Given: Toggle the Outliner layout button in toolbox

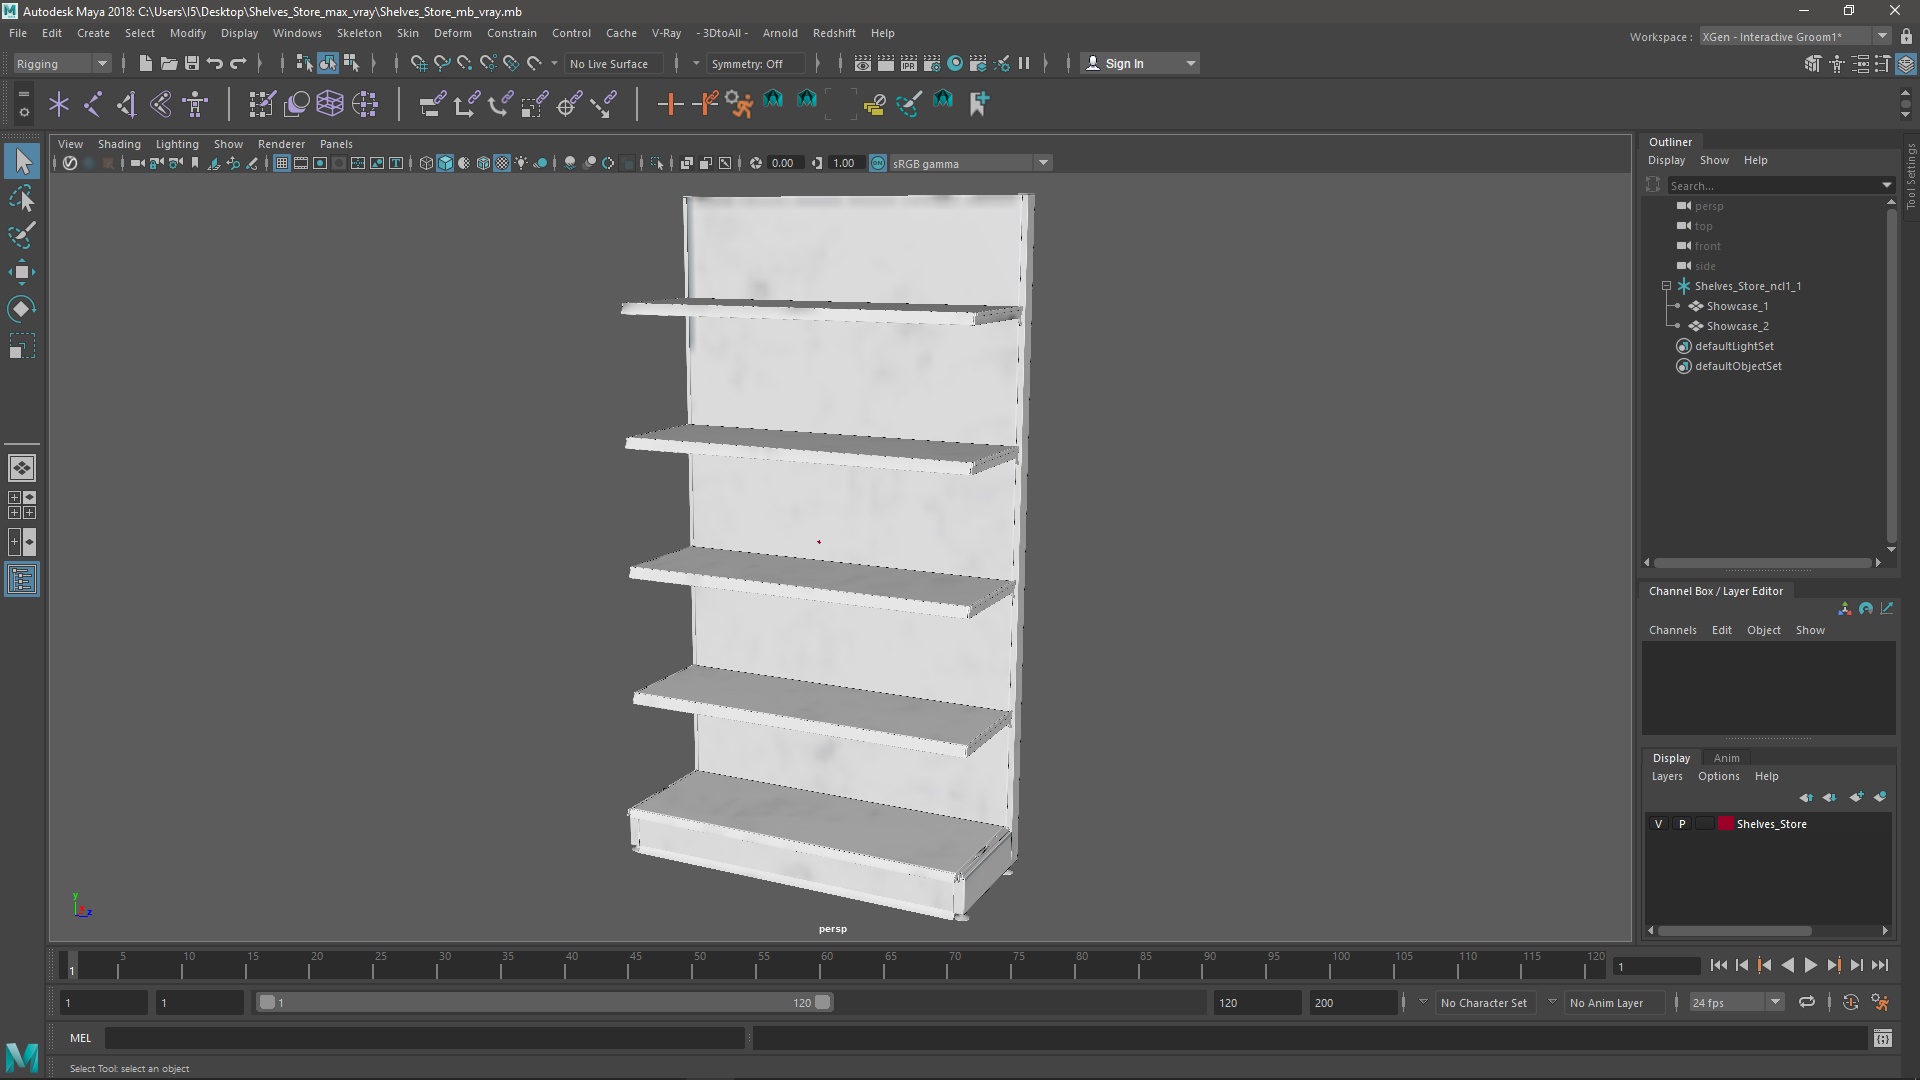Looking at the screenshot, I should click(22, 580).
